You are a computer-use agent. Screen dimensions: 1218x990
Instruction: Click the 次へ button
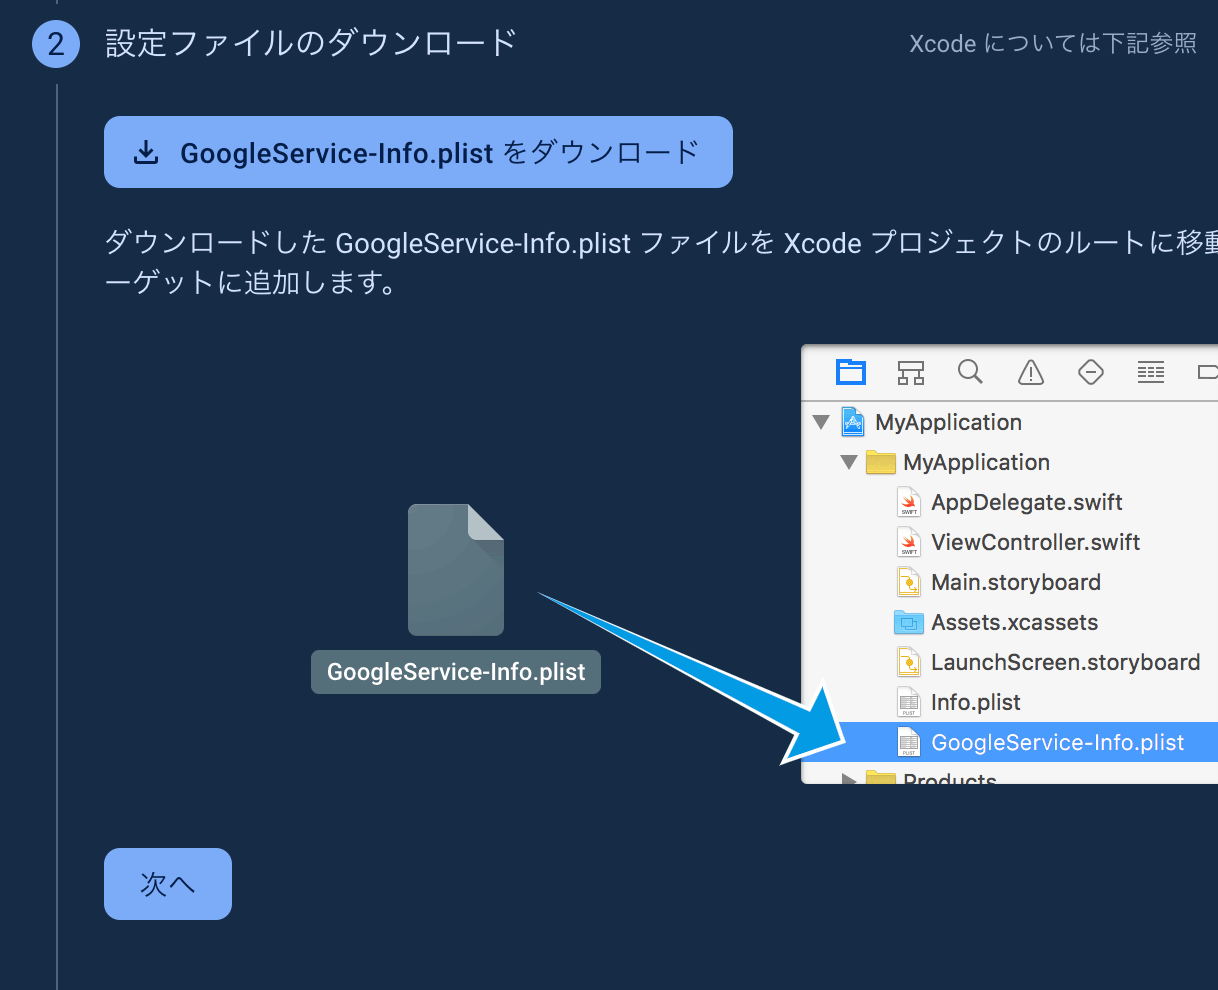(x=168, y=884)
